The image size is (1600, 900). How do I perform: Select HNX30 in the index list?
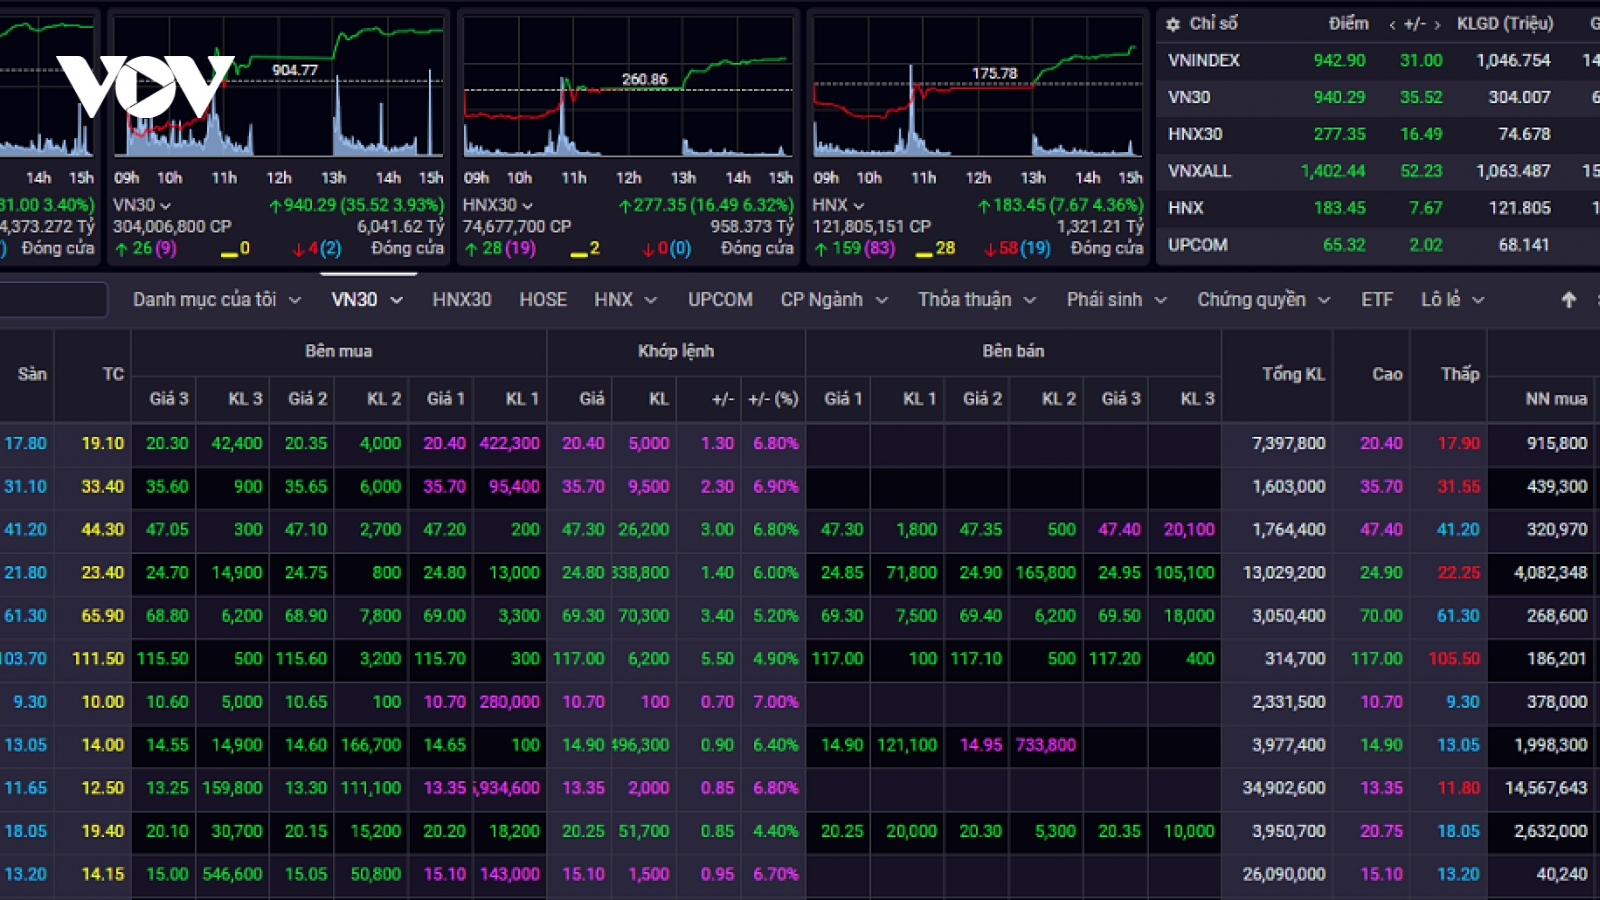pos(1380,134)
